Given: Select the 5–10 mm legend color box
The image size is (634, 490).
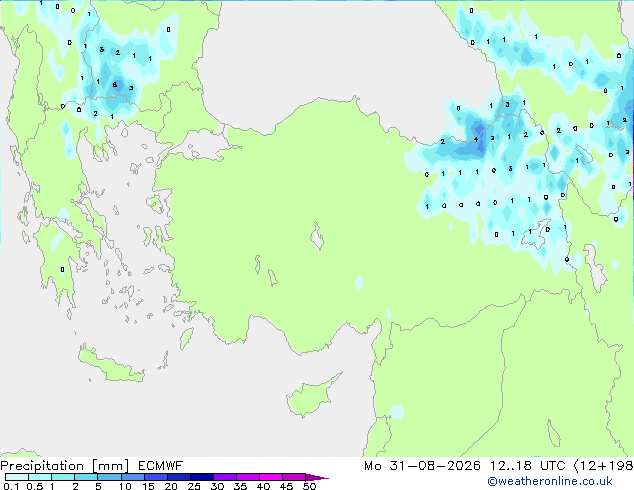Looking at the screenshot, I should [x=109, y=477].
